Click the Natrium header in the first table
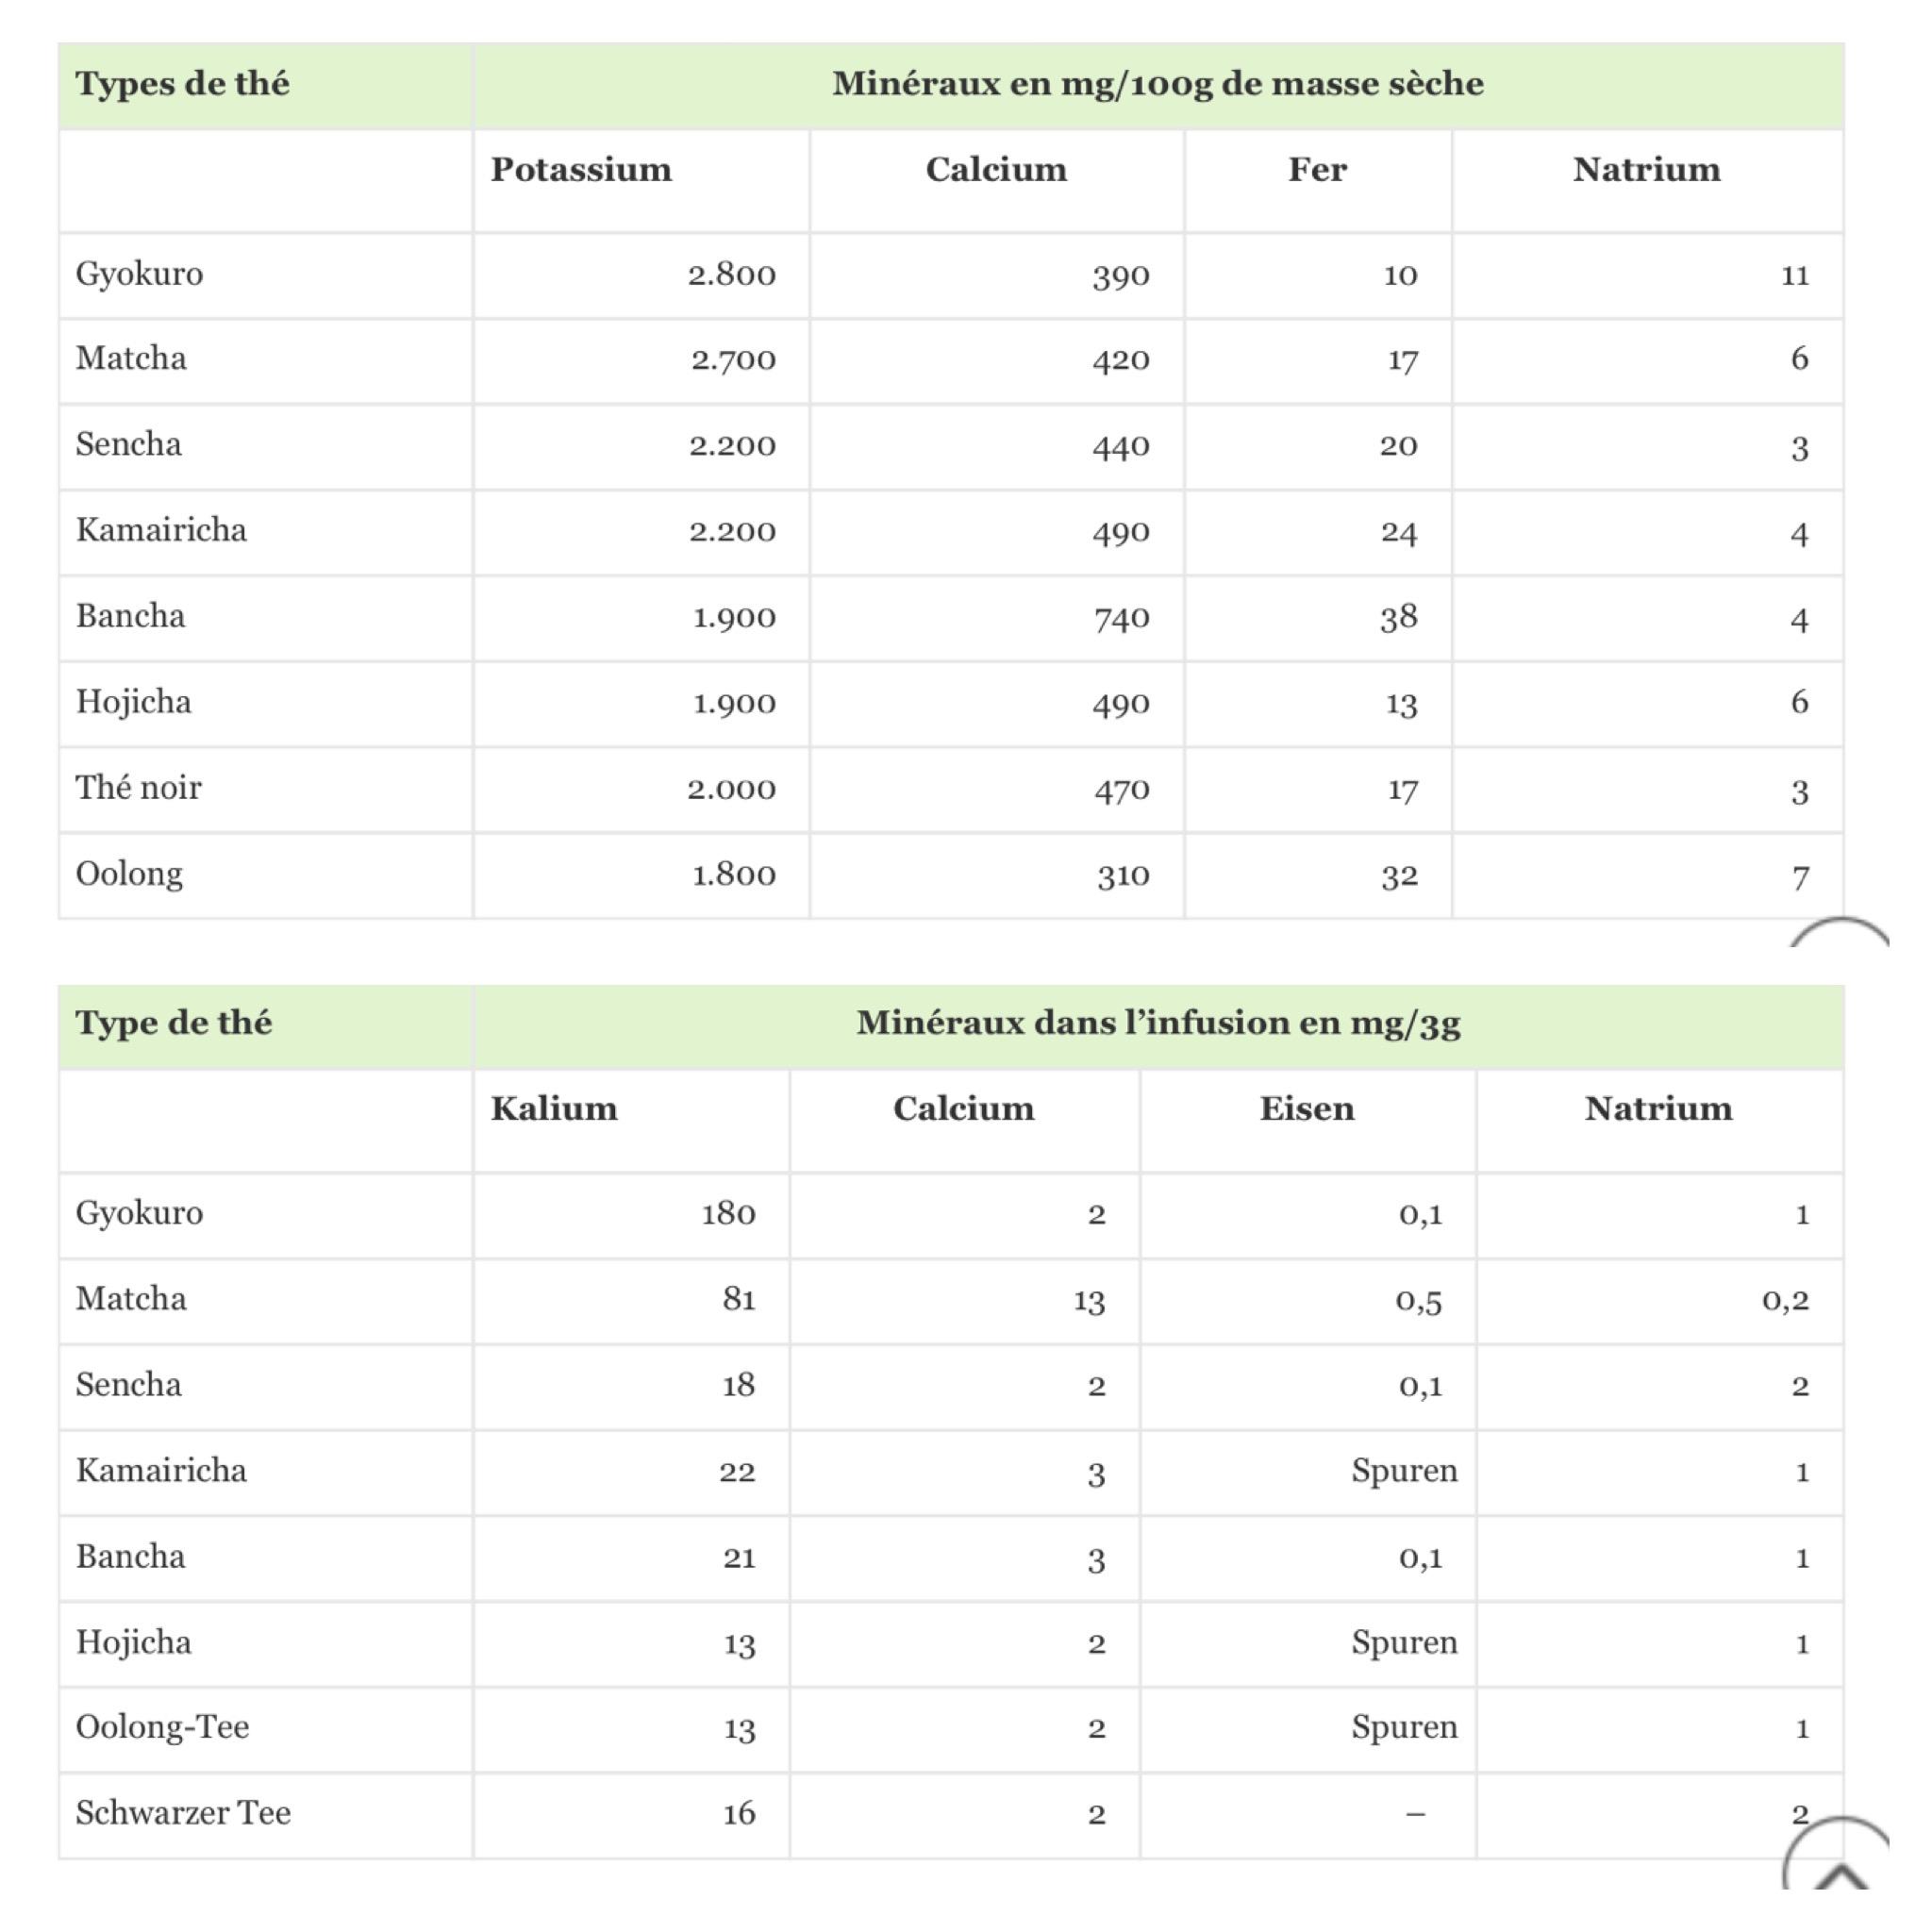This screenshot has height=1932, width=1932. point(1647,169)
